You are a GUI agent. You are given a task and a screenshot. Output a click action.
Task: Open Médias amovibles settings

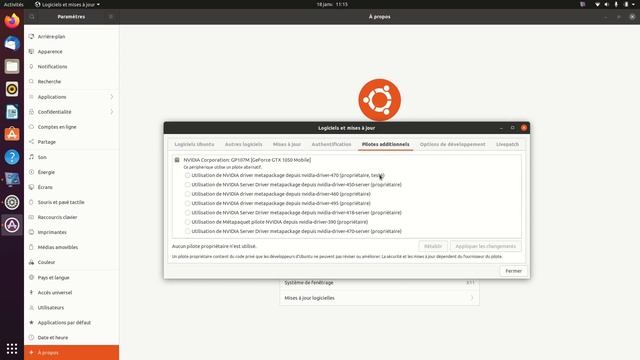[x=71, y=247]
